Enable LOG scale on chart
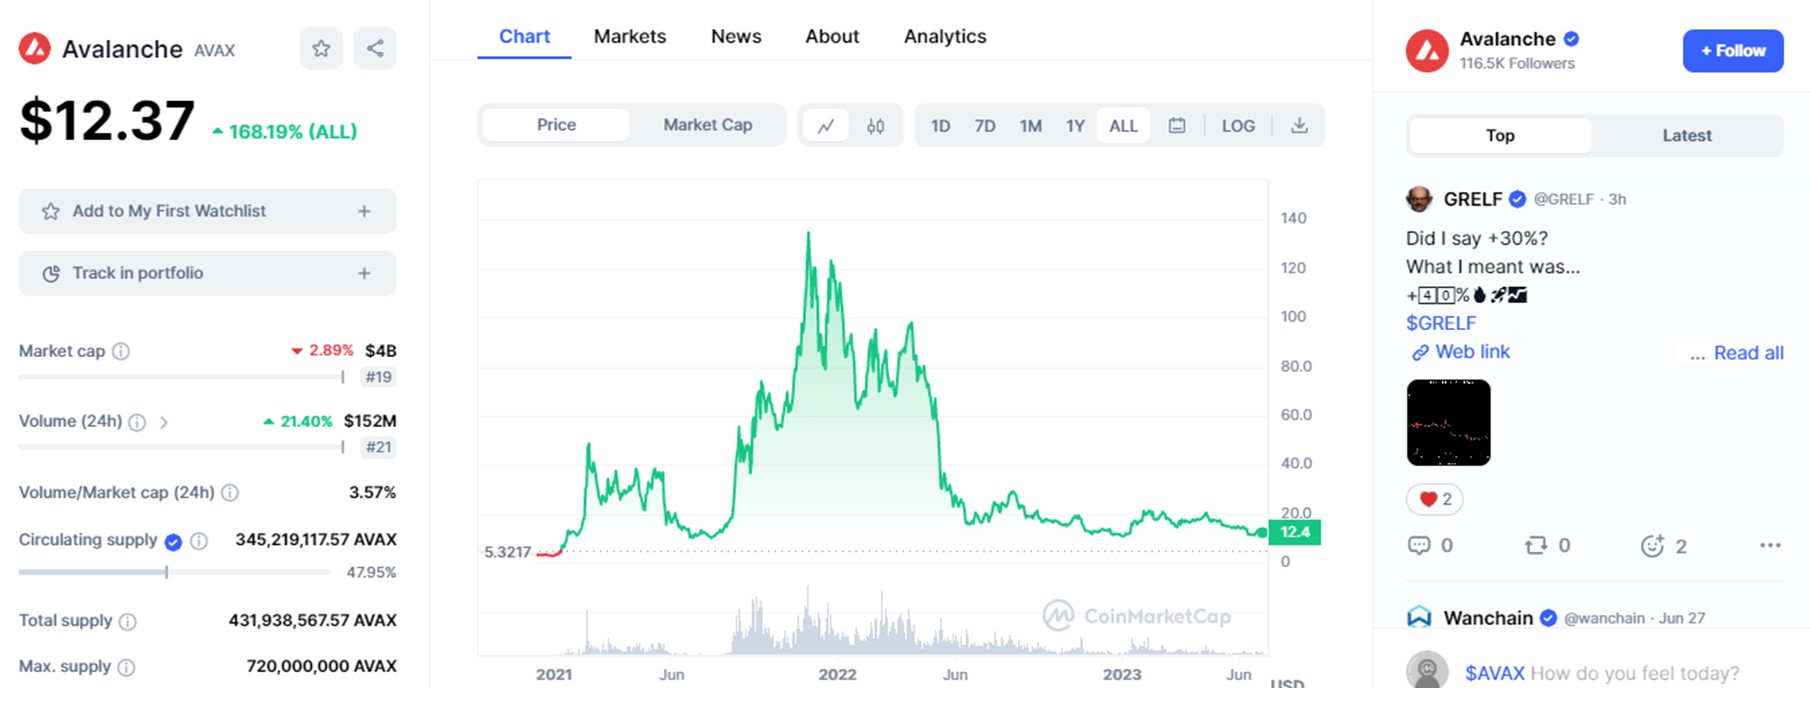The width and height of the screenshot is (1810, 712). point(1238,126)
